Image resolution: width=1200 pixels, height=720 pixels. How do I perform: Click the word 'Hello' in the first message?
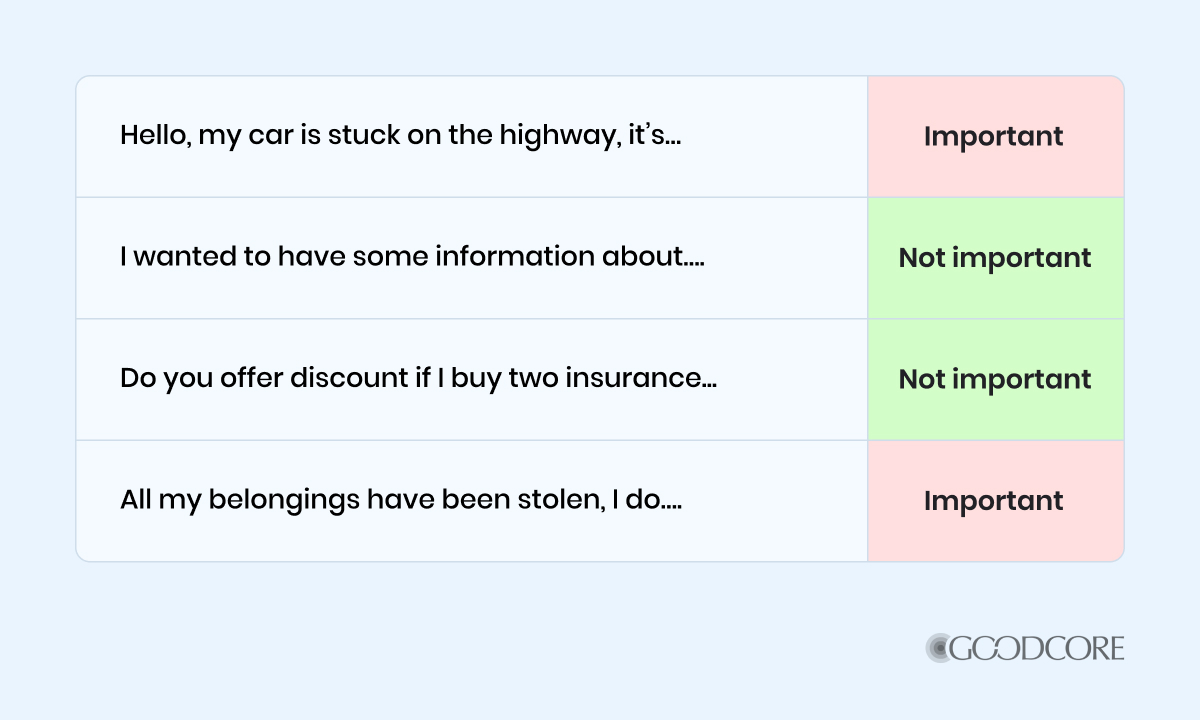click(x=154, y=136)
